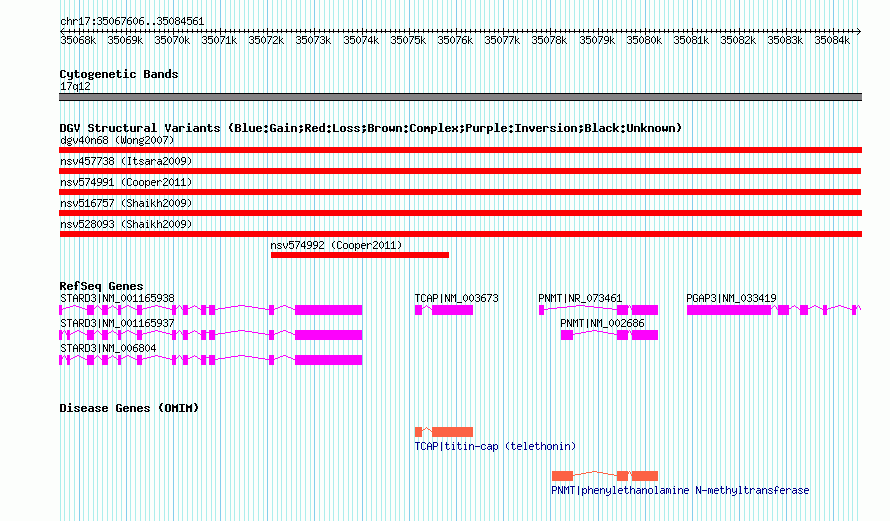Screen dimensions: 890x521
Task: Select the magenta TCAP NM_003673 gene glyph
Action: (x=444, y=310)
